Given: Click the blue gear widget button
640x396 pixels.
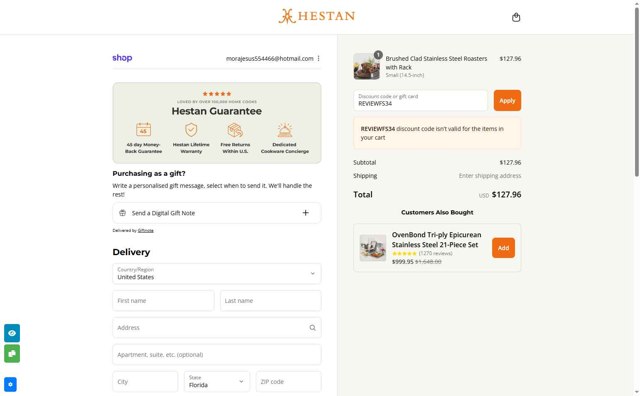Looking at the screenshot, I should 10,384.
